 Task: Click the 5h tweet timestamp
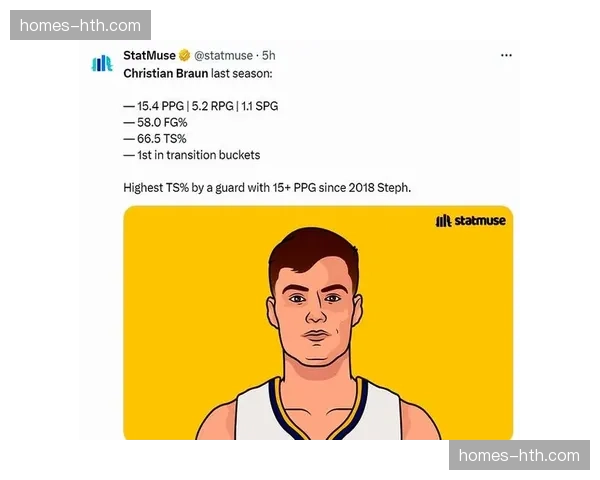tap(269, 56)
